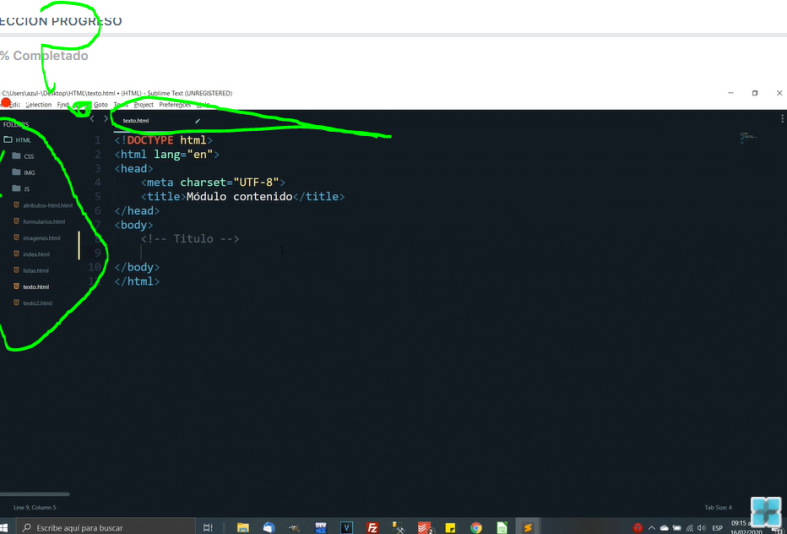This screenshot has width=787, height=534.
Task: Open the Project menu
Action: click(144, 104)
